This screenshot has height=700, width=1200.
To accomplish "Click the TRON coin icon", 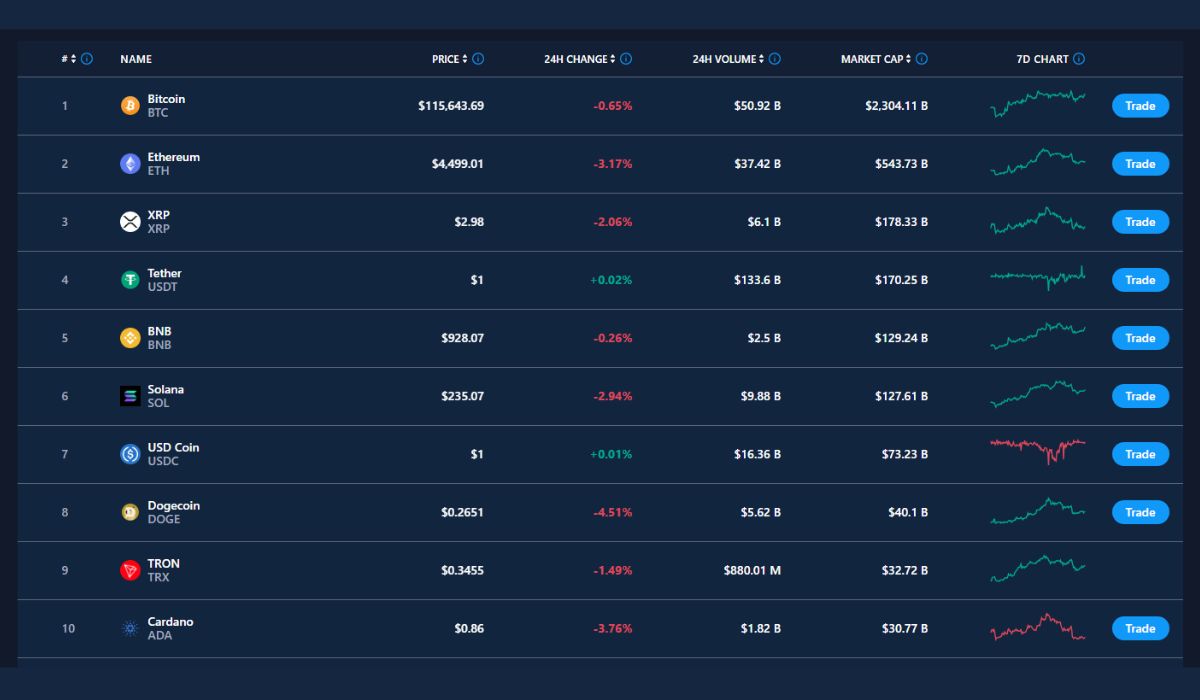I will [x=129, y=569].
